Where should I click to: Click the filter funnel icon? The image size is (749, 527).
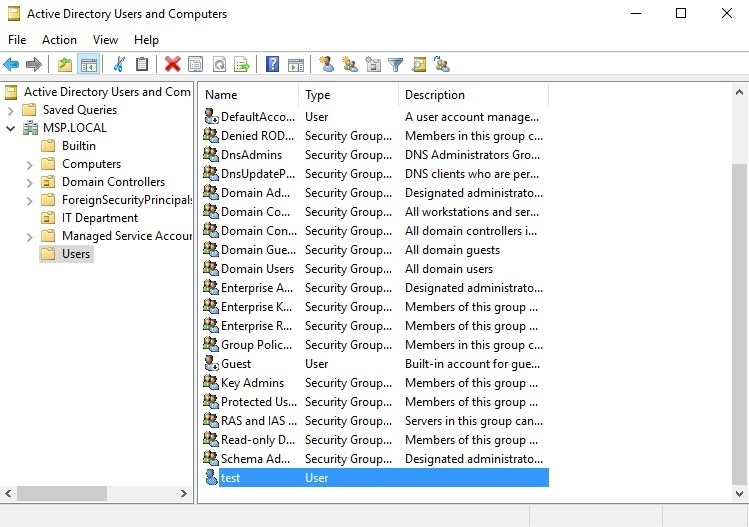(x=396, y=65)
